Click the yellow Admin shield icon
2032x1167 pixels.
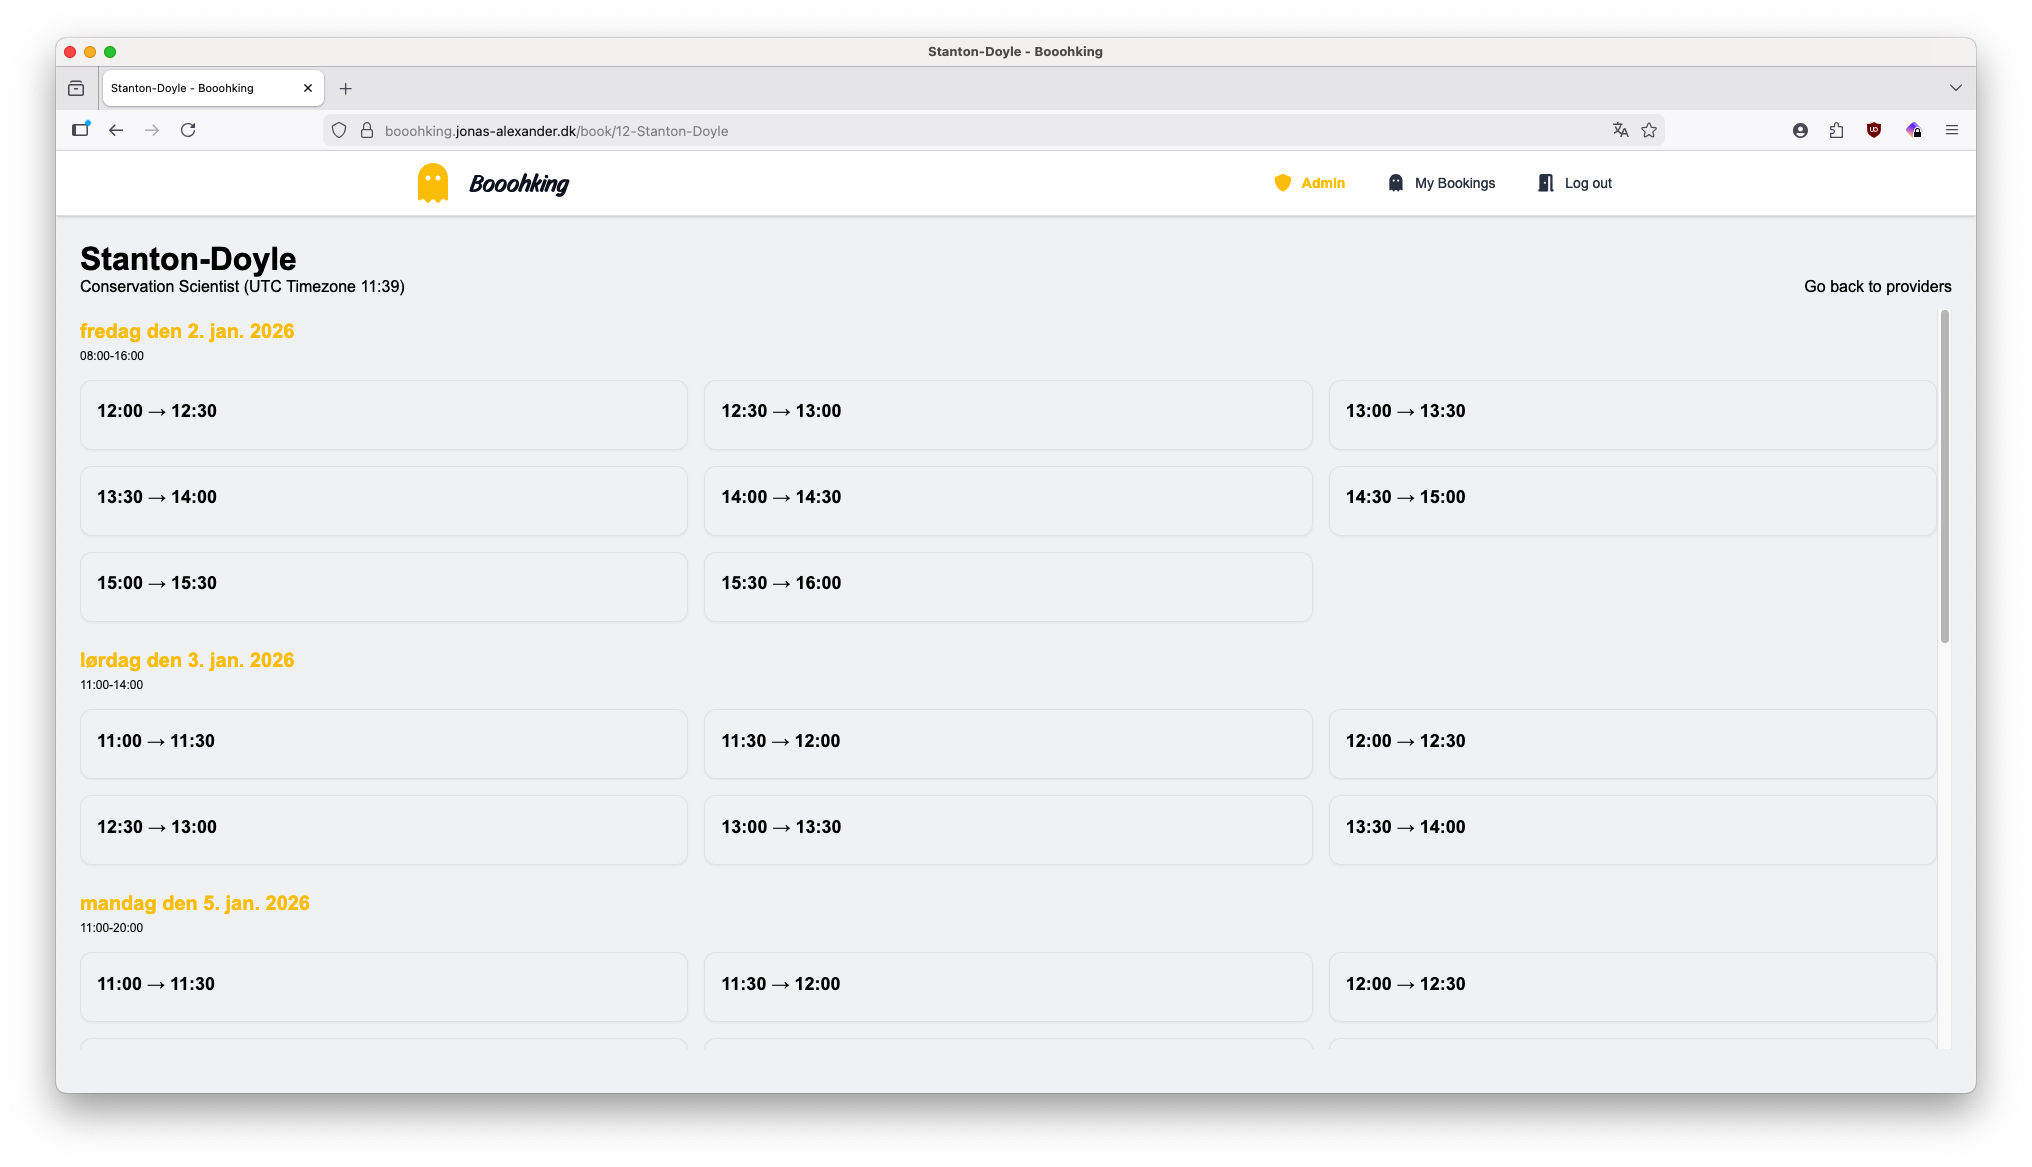(1282, 183)
